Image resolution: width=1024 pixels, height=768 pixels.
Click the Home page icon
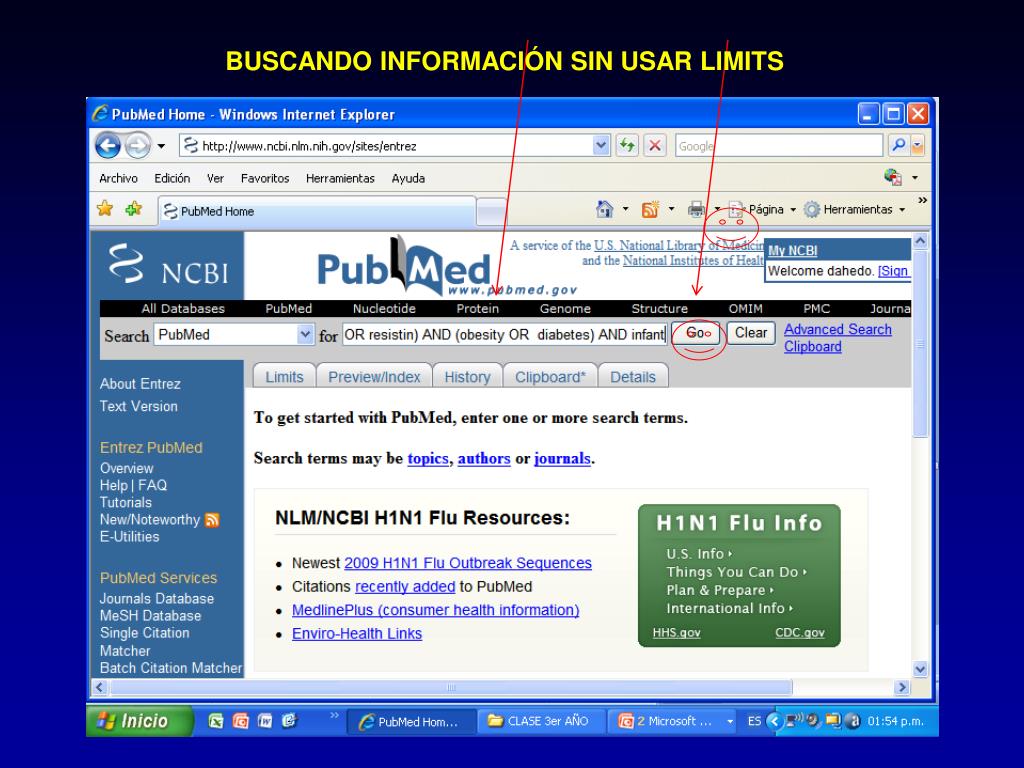coord(605,209)
